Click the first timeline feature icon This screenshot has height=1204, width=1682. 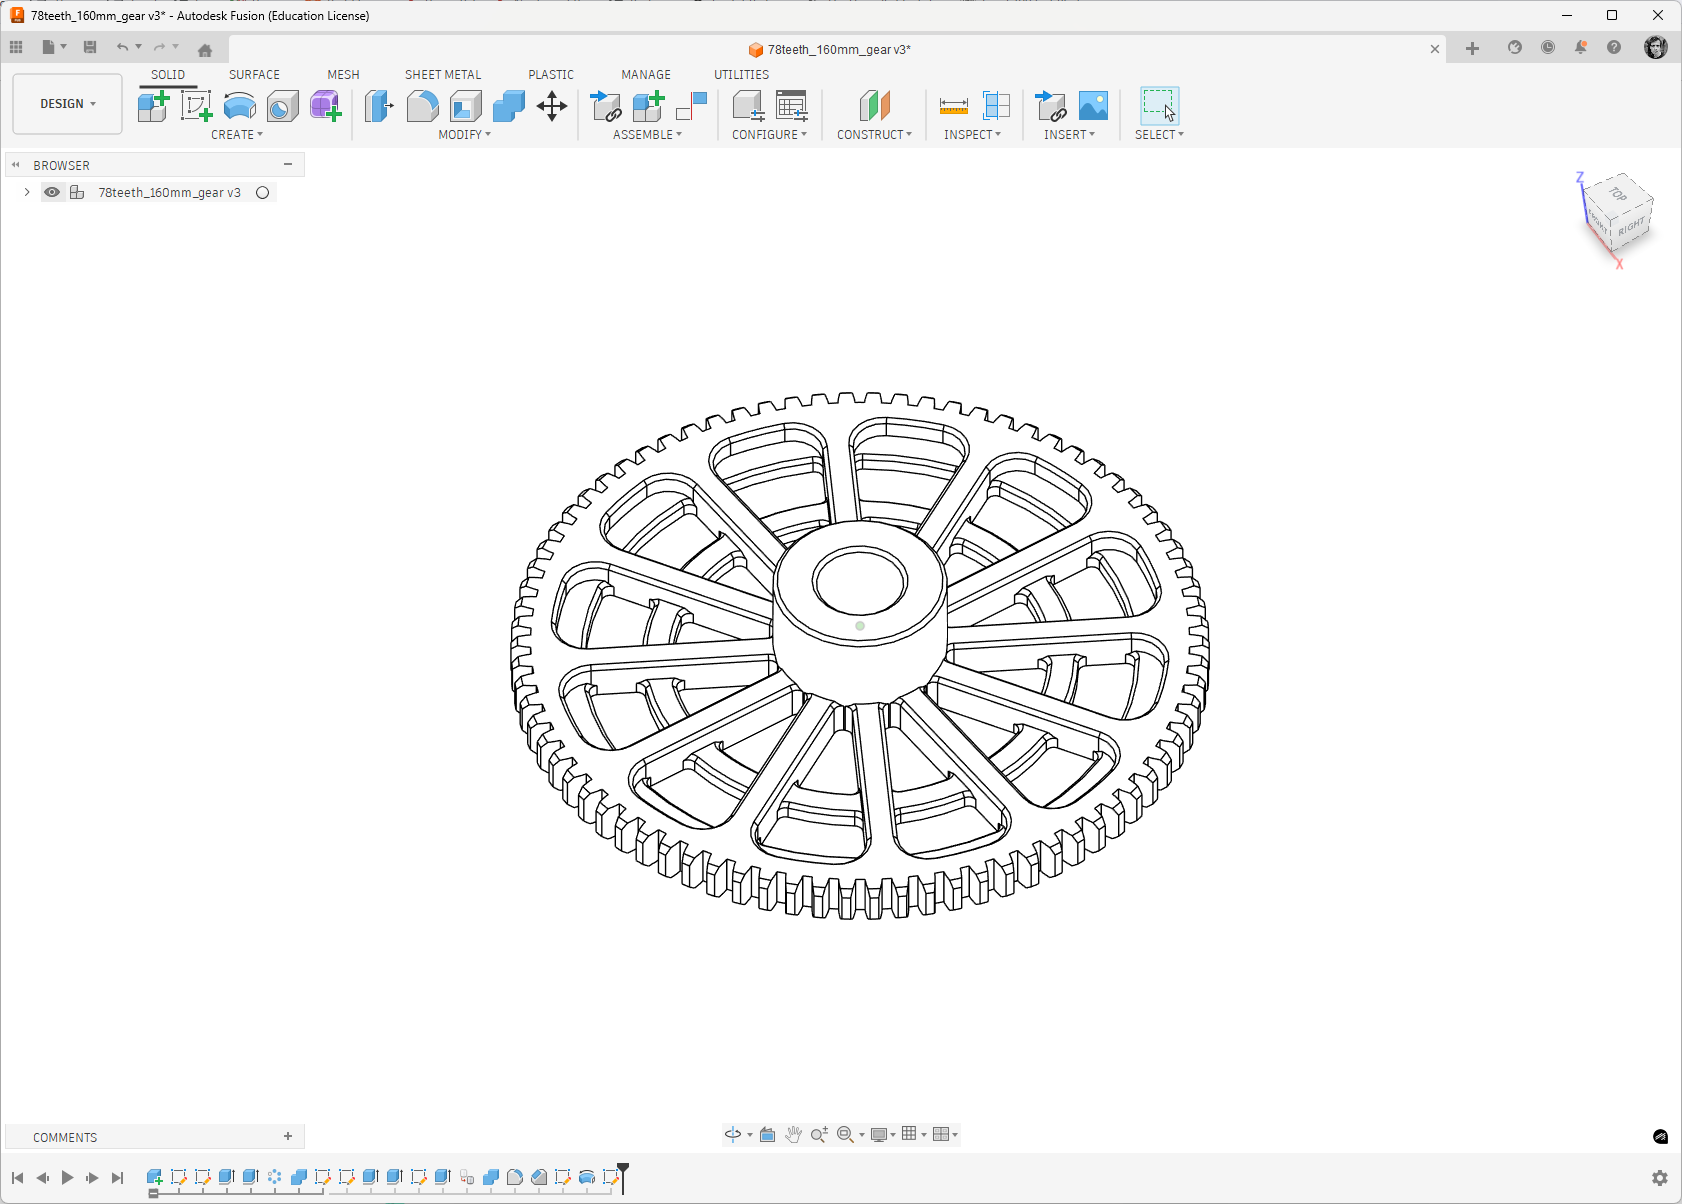(x=154, y=1178)
